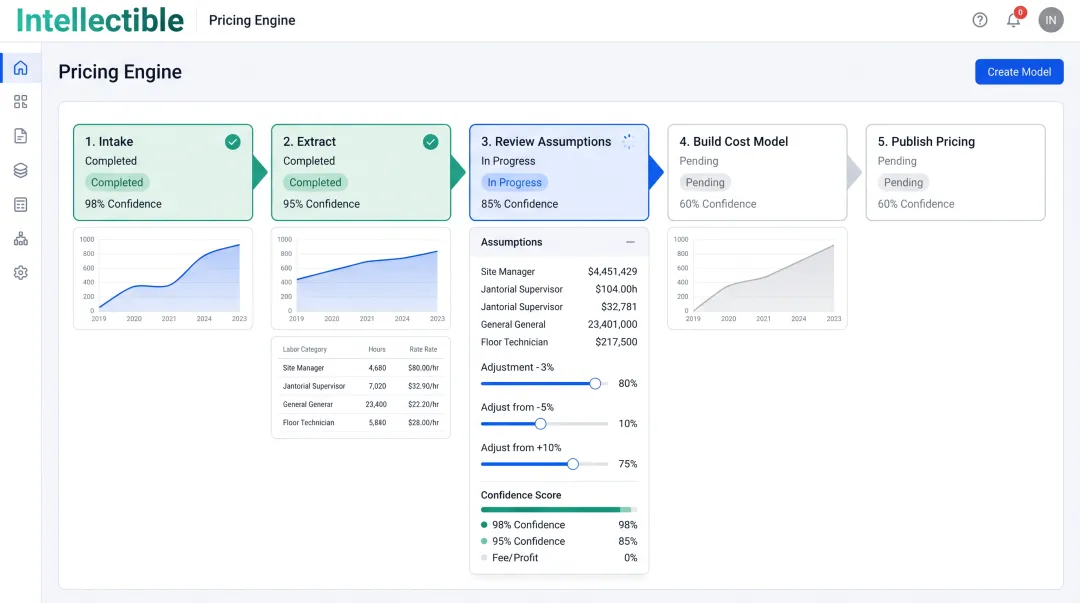Click the Intake green checkmark icon
The width and height of the screenshot is (1080, 603).
point(233,142)
